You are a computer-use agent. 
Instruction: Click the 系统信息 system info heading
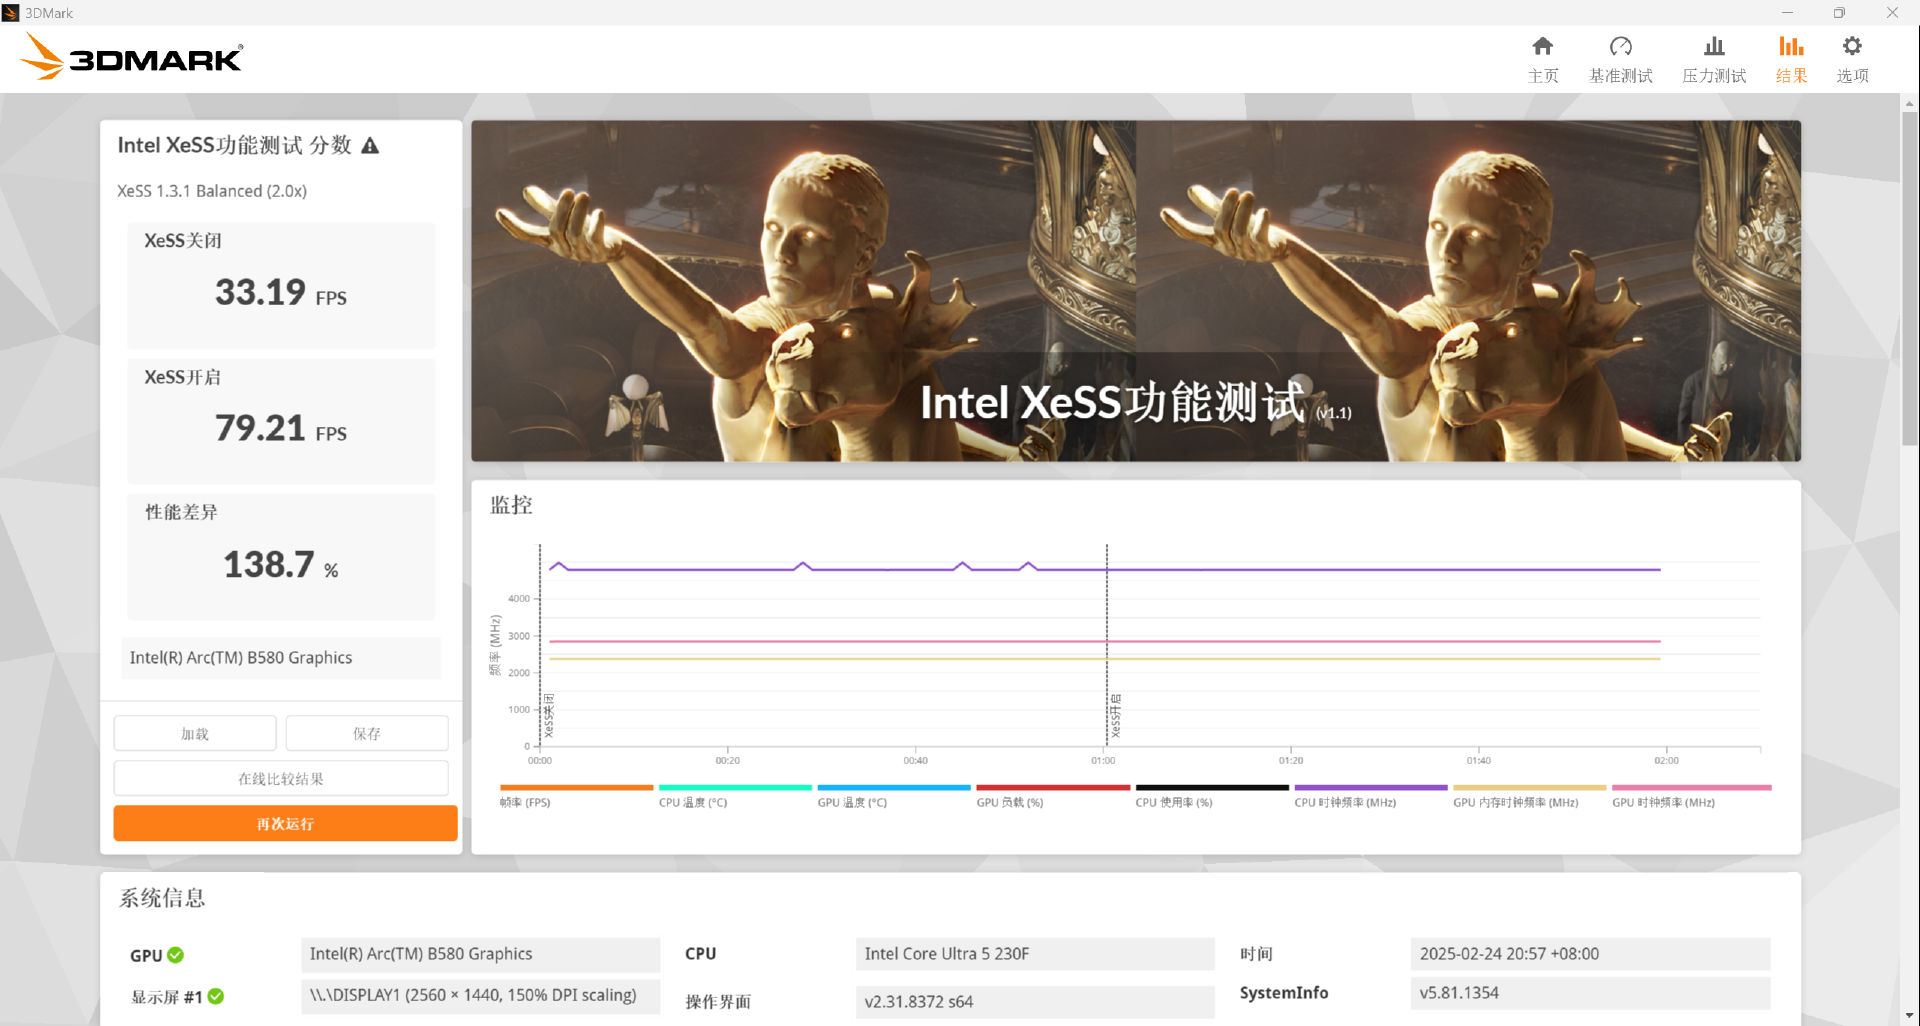(x=162, y=898)
